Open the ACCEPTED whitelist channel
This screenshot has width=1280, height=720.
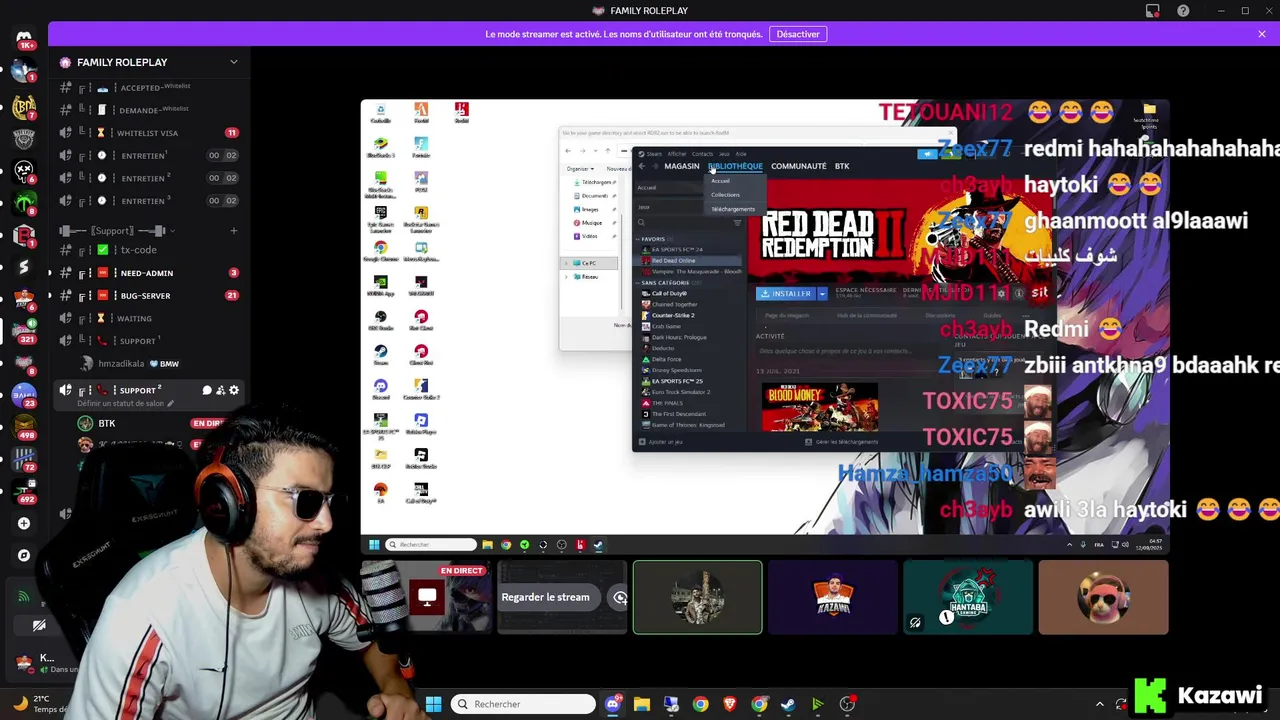(150, 87)
